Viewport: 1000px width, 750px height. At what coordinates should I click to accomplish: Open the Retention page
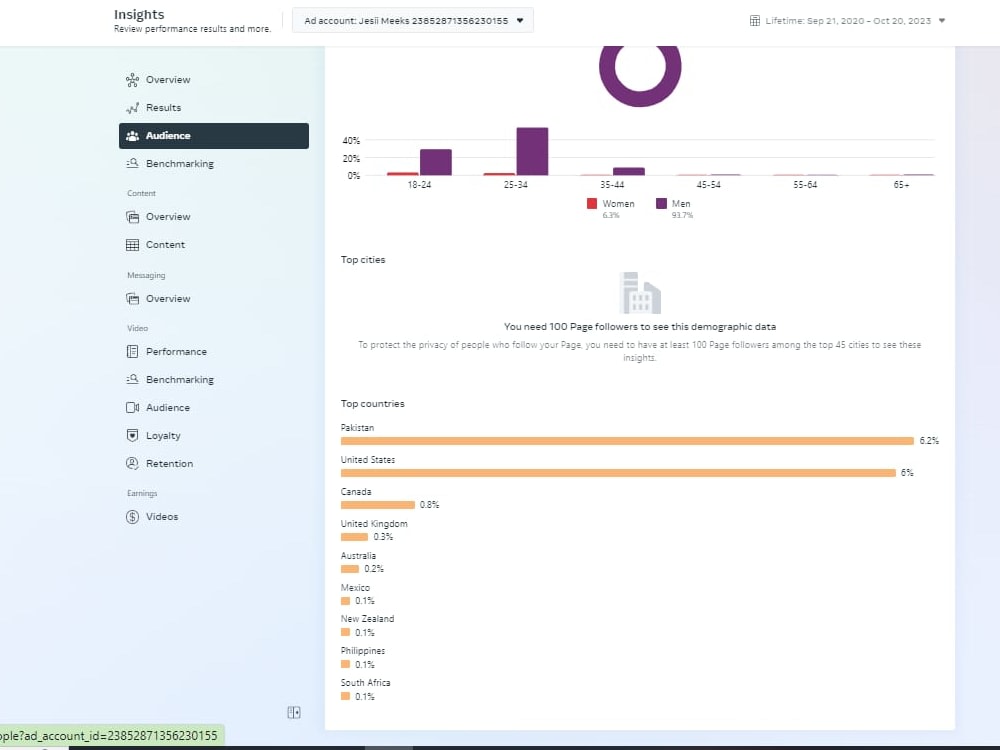point(214,464)
